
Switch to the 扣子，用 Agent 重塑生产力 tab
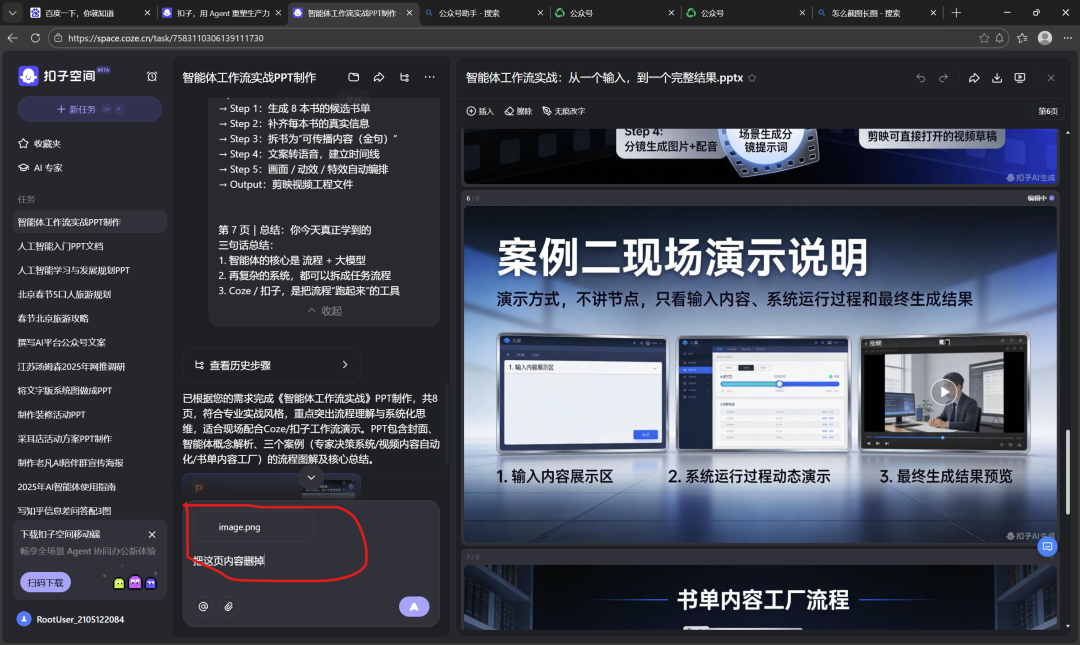click(222, 12)
